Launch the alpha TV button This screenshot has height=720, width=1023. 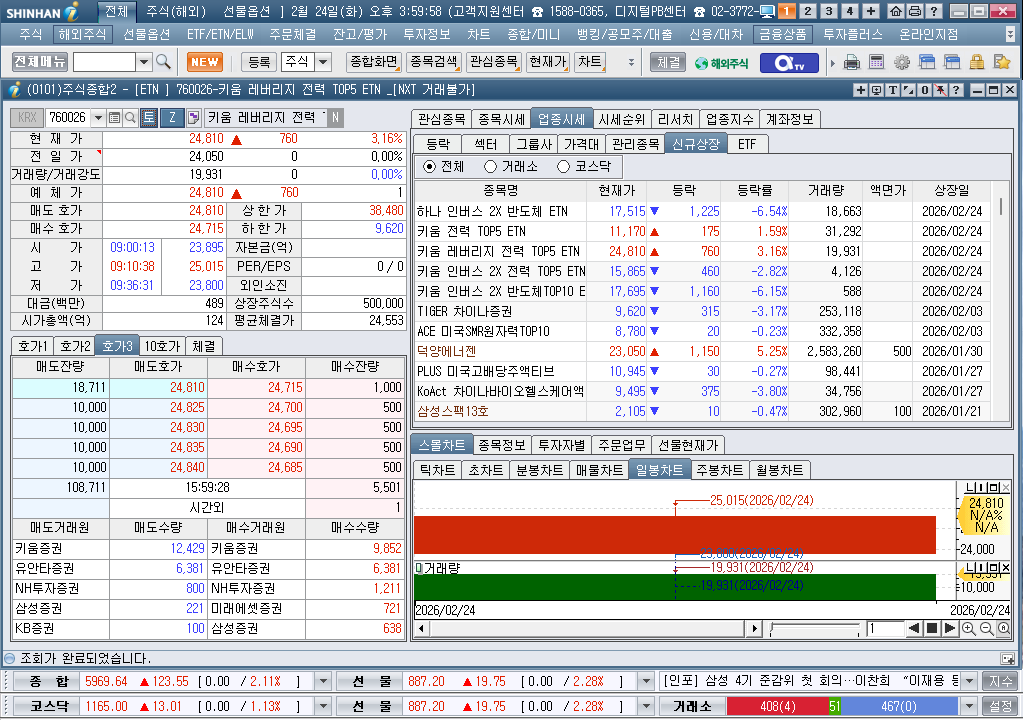click(788, 63)
